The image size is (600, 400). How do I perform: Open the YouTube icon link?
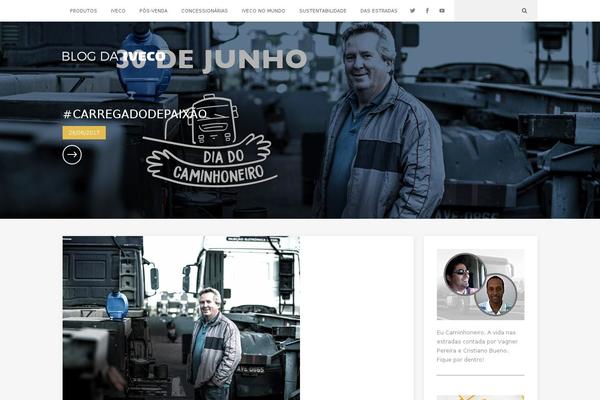point(442,11)
